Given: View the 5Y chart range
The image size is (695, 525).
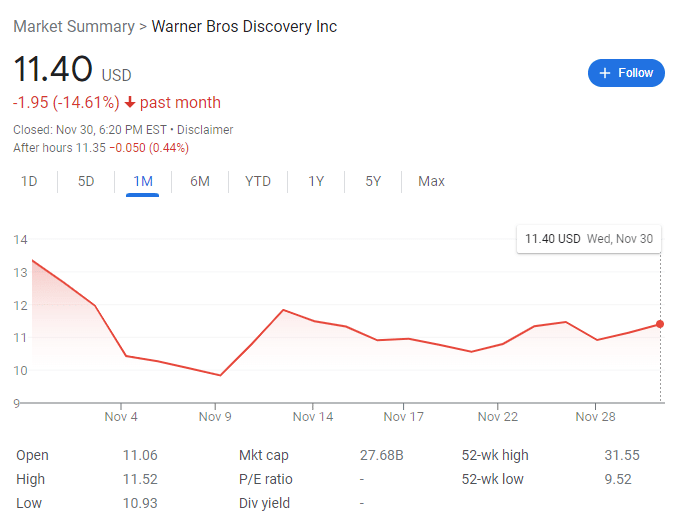Looking at the screenshot, I should click(373, 181).
